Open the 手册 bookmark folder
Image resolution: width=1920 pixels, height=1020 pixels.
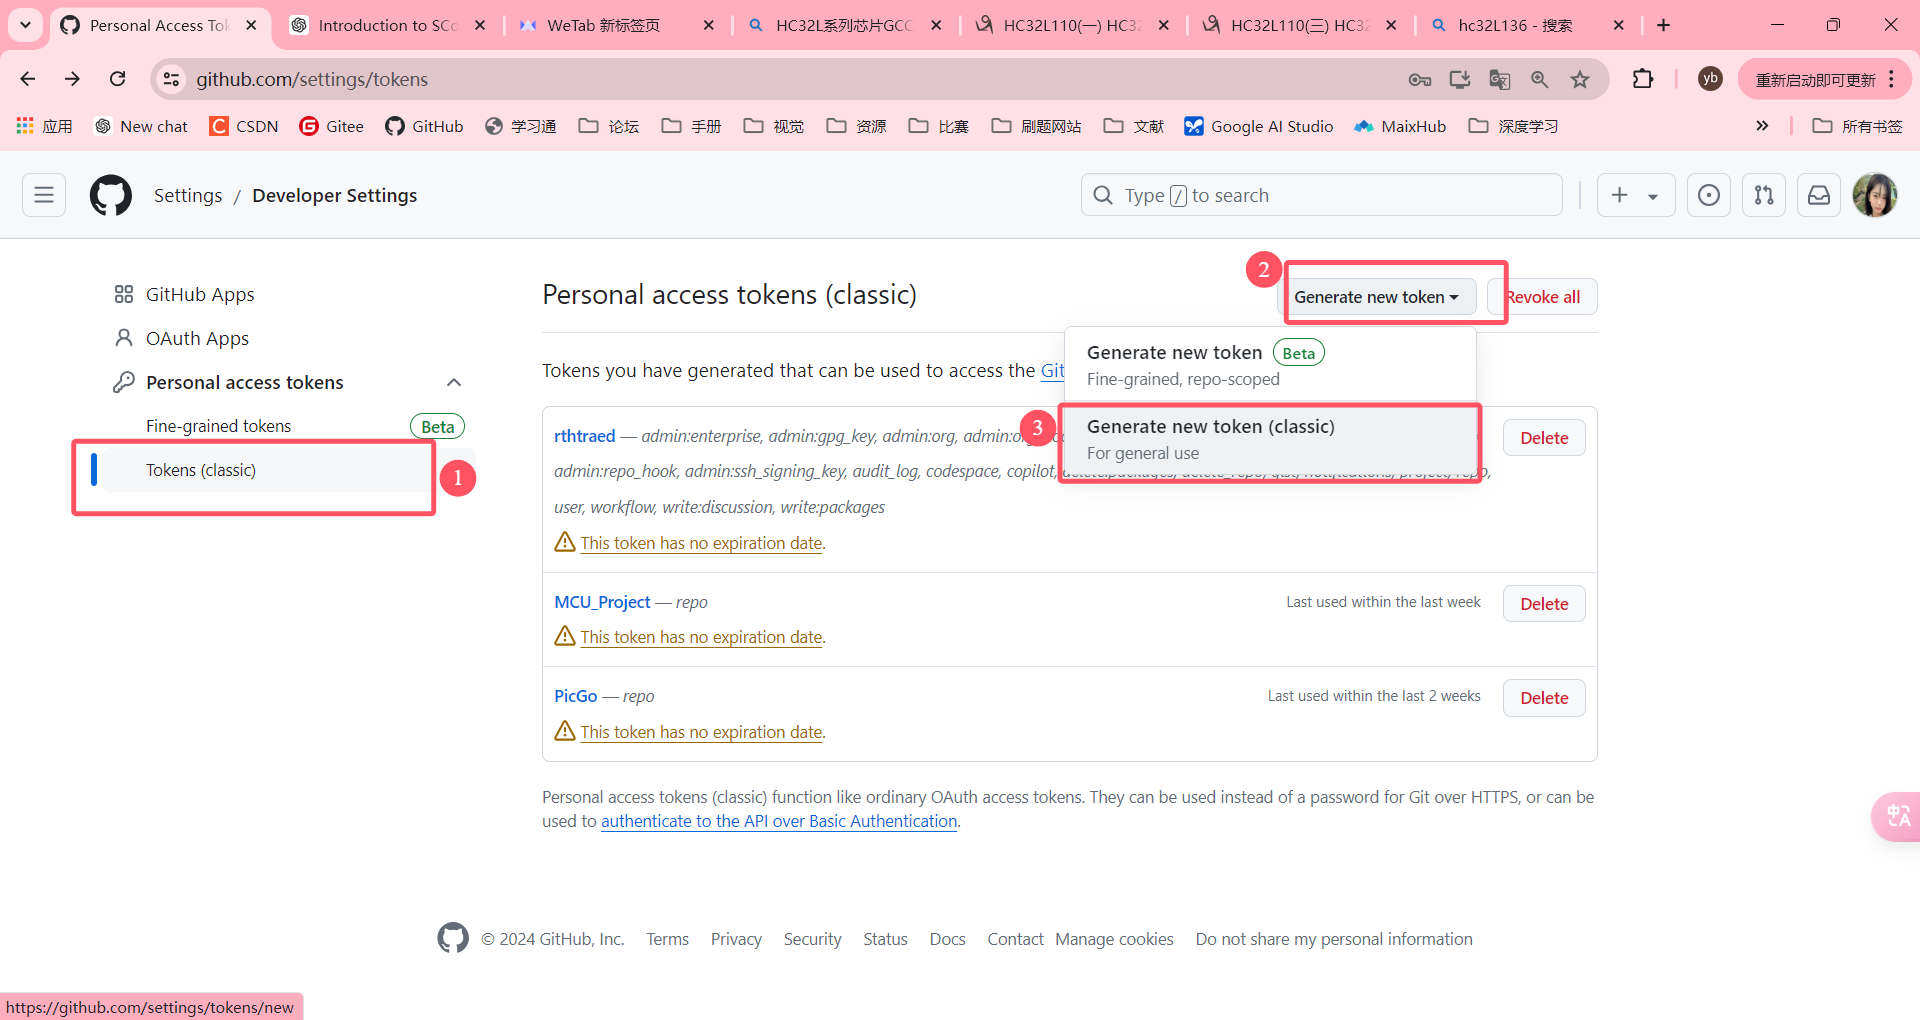tap(692, 126)
